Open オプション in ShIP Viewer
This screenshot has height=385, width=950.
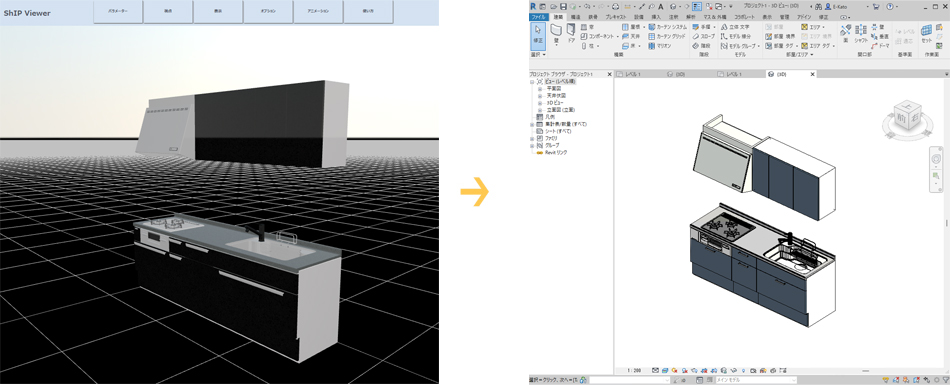pos(268,12)
